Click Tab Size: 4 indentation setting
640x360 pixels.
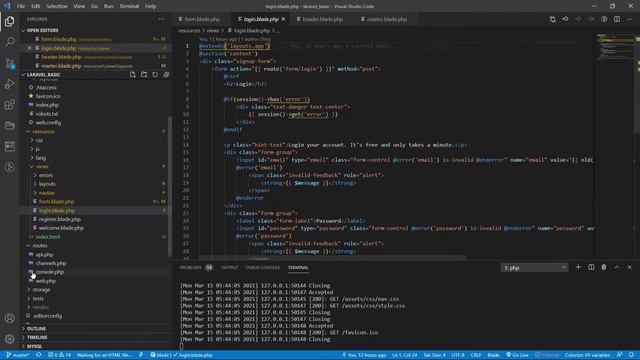tap(434, 355)
